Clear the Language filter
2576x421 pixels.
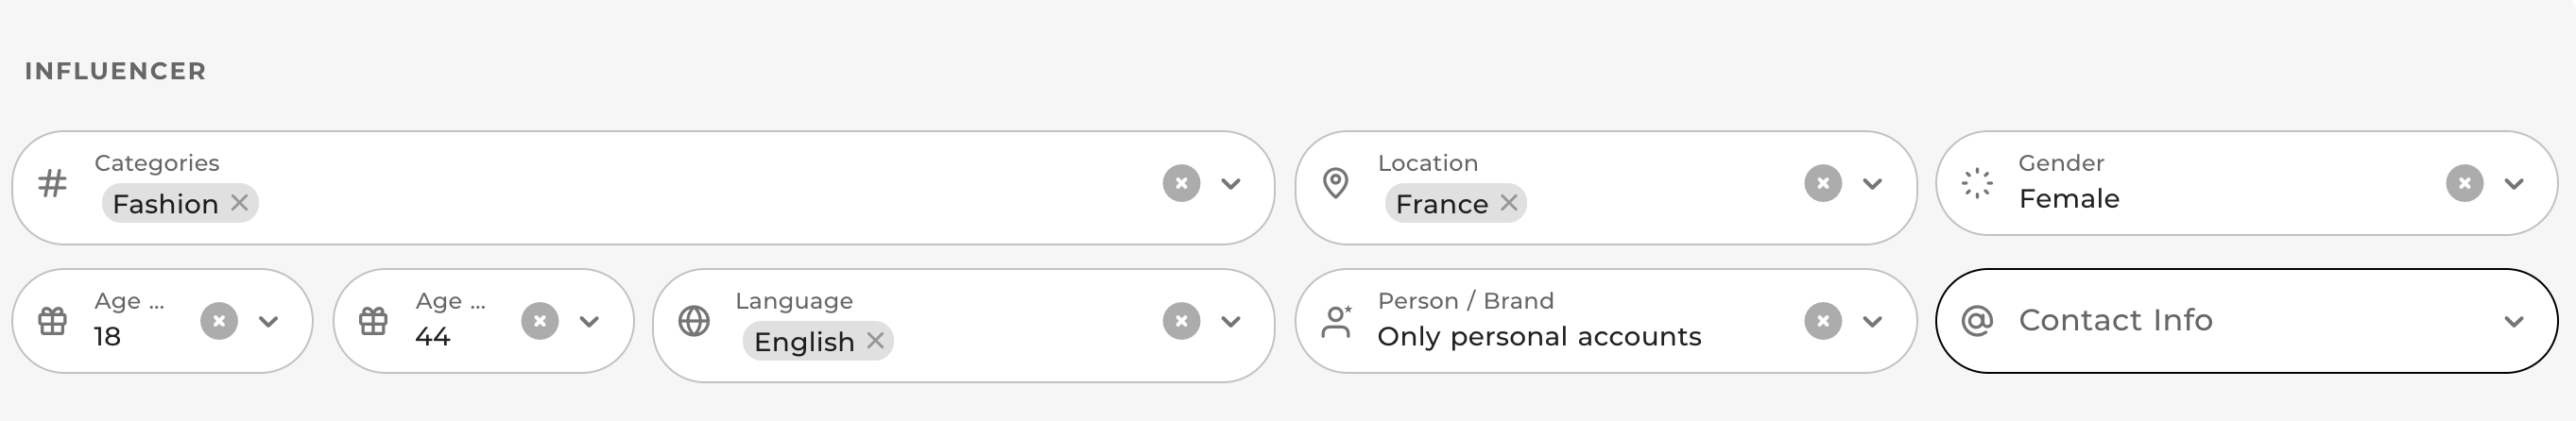[1181, 322]
